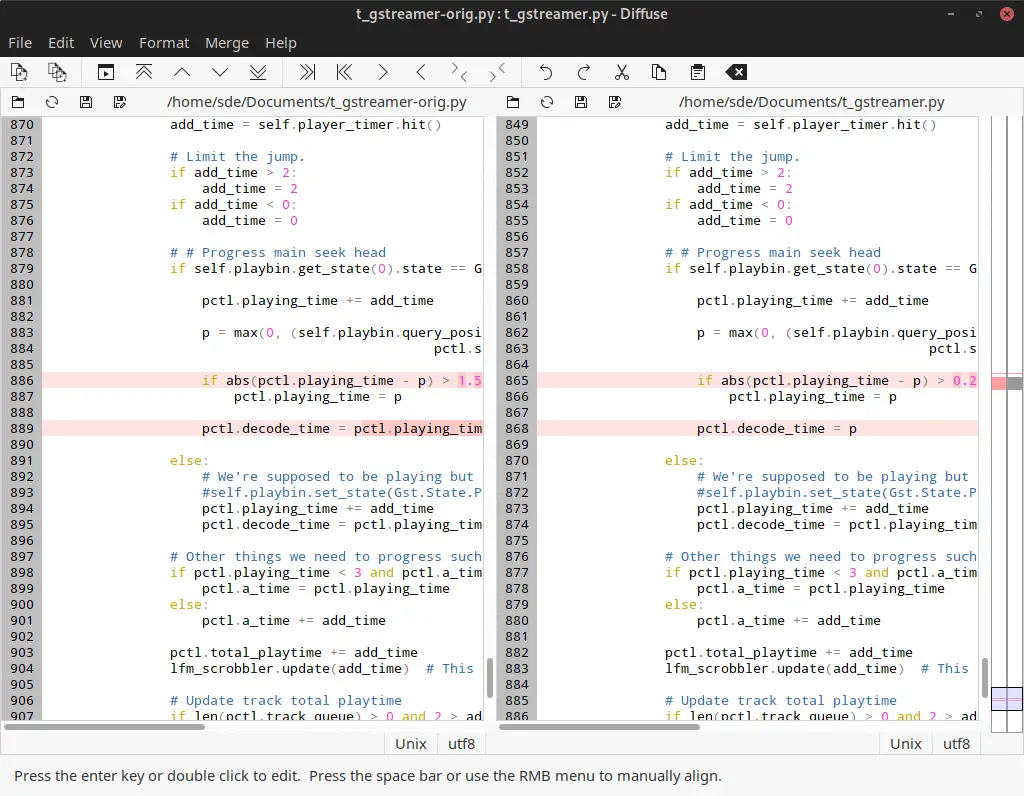The image size is (1024, 796).
Task: Copy left pane into selection
Action: (x=383, y=72)
